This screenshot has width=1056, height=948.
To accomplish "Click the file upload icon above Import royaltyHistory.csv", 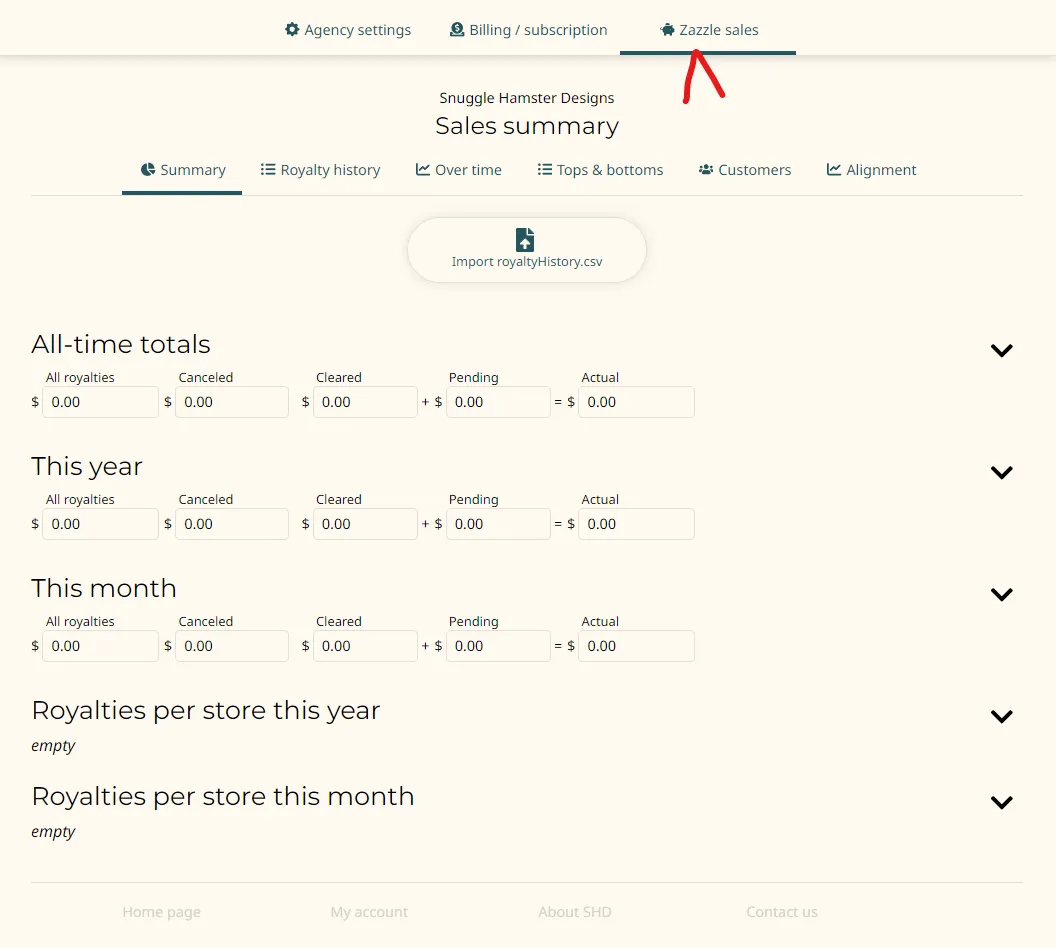I will (x=525, y=240).
